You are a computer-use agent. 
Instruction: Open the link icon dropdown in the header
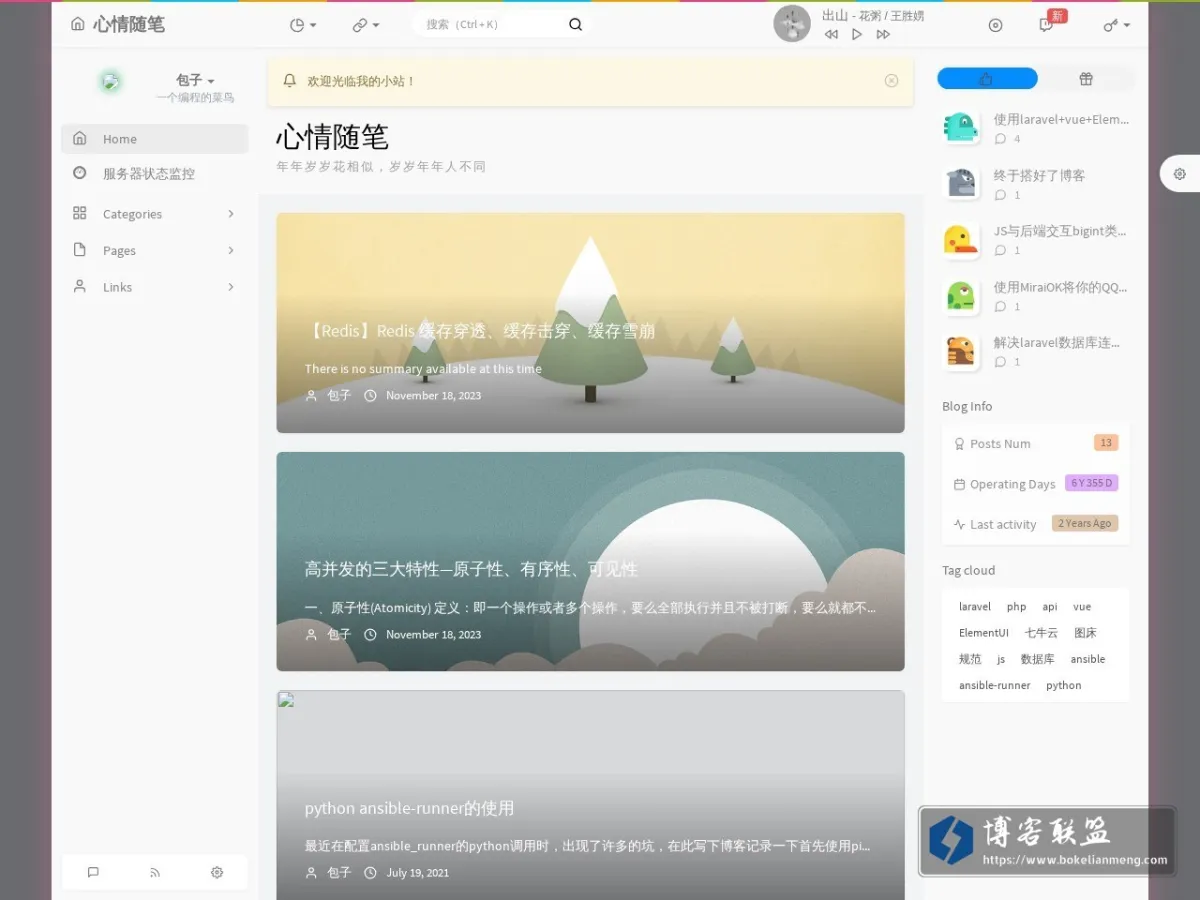pos(366,25)
